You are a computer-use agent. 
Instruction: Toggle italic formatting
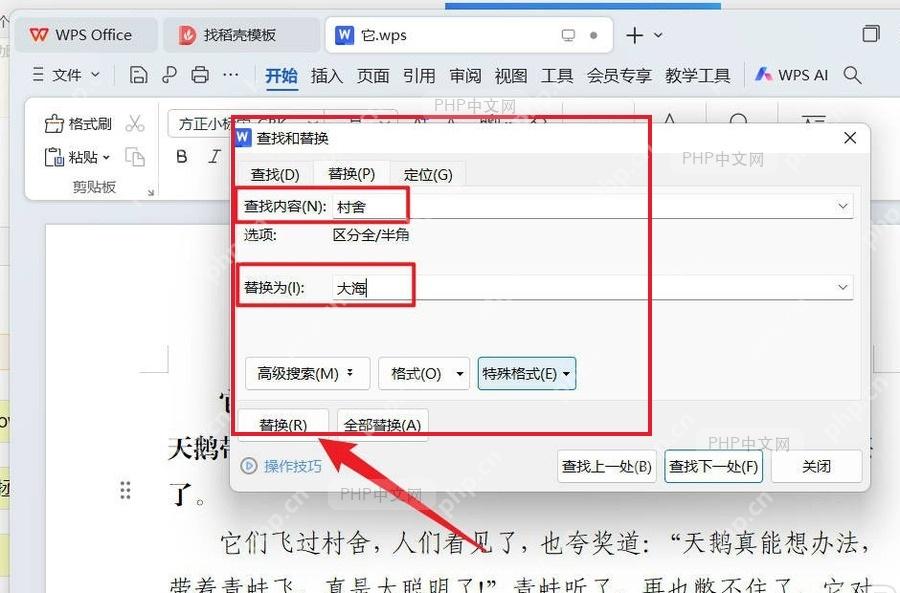215,156
